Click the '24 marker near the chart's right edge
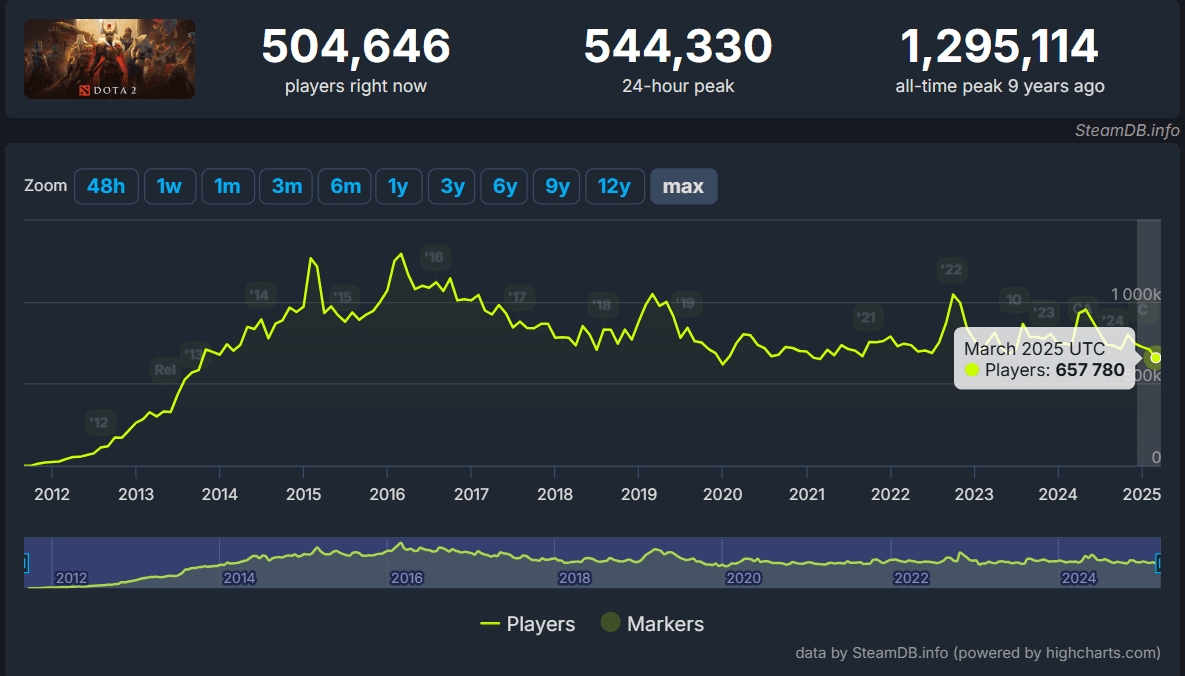 click(1111, 321)
